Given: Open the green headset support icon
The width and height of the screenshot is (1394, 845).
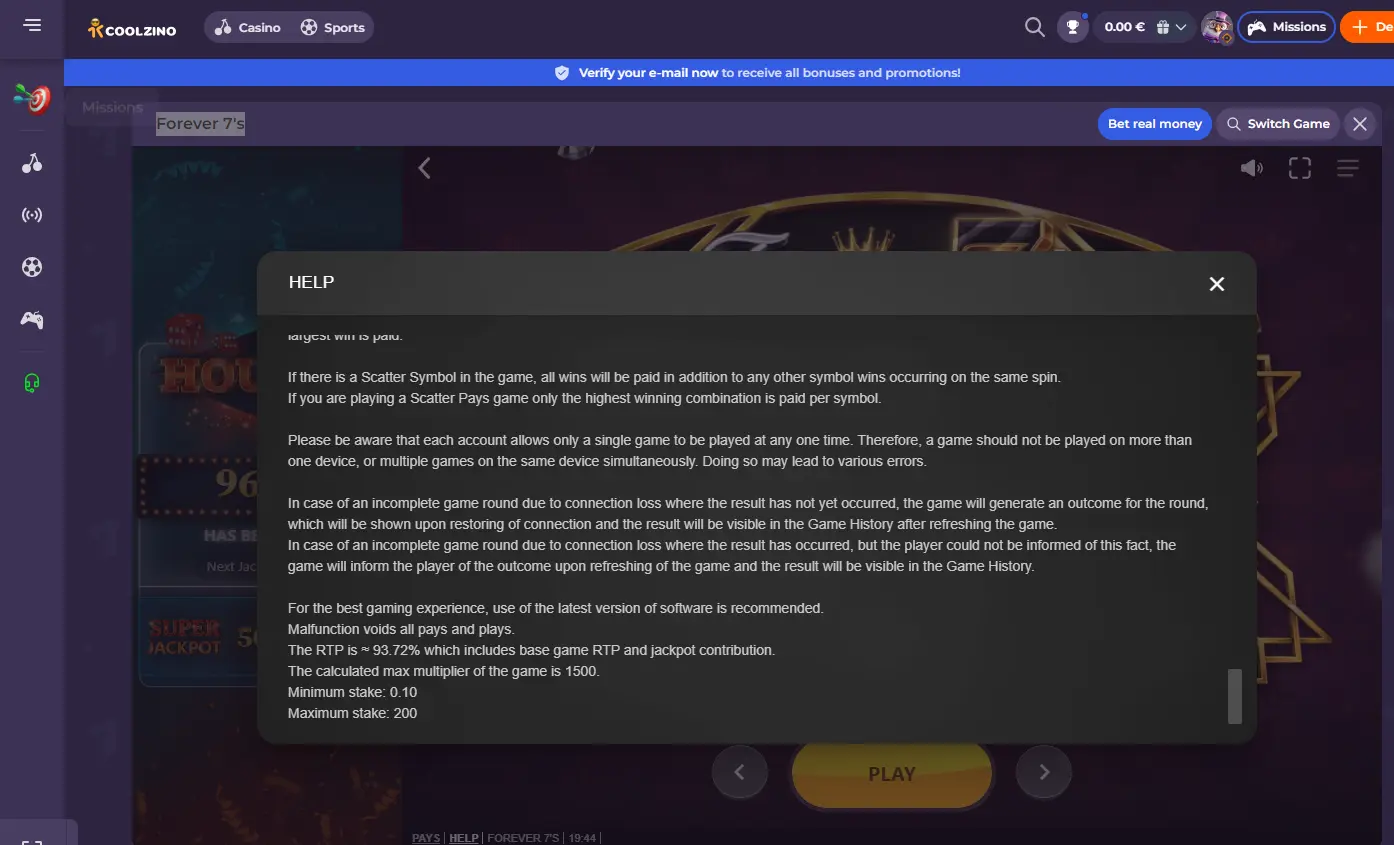Looking at the screenshot, I should [x=32, y=383].
